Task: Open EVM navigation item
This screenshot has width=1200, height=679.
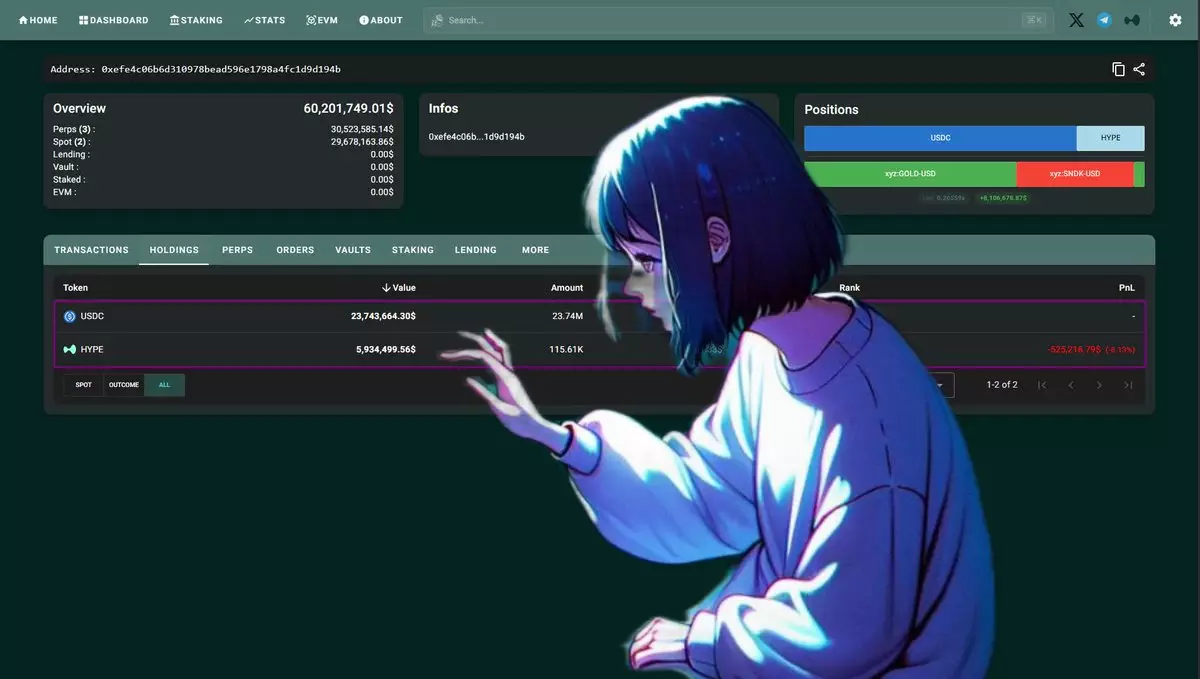Action: coord(322,20)
